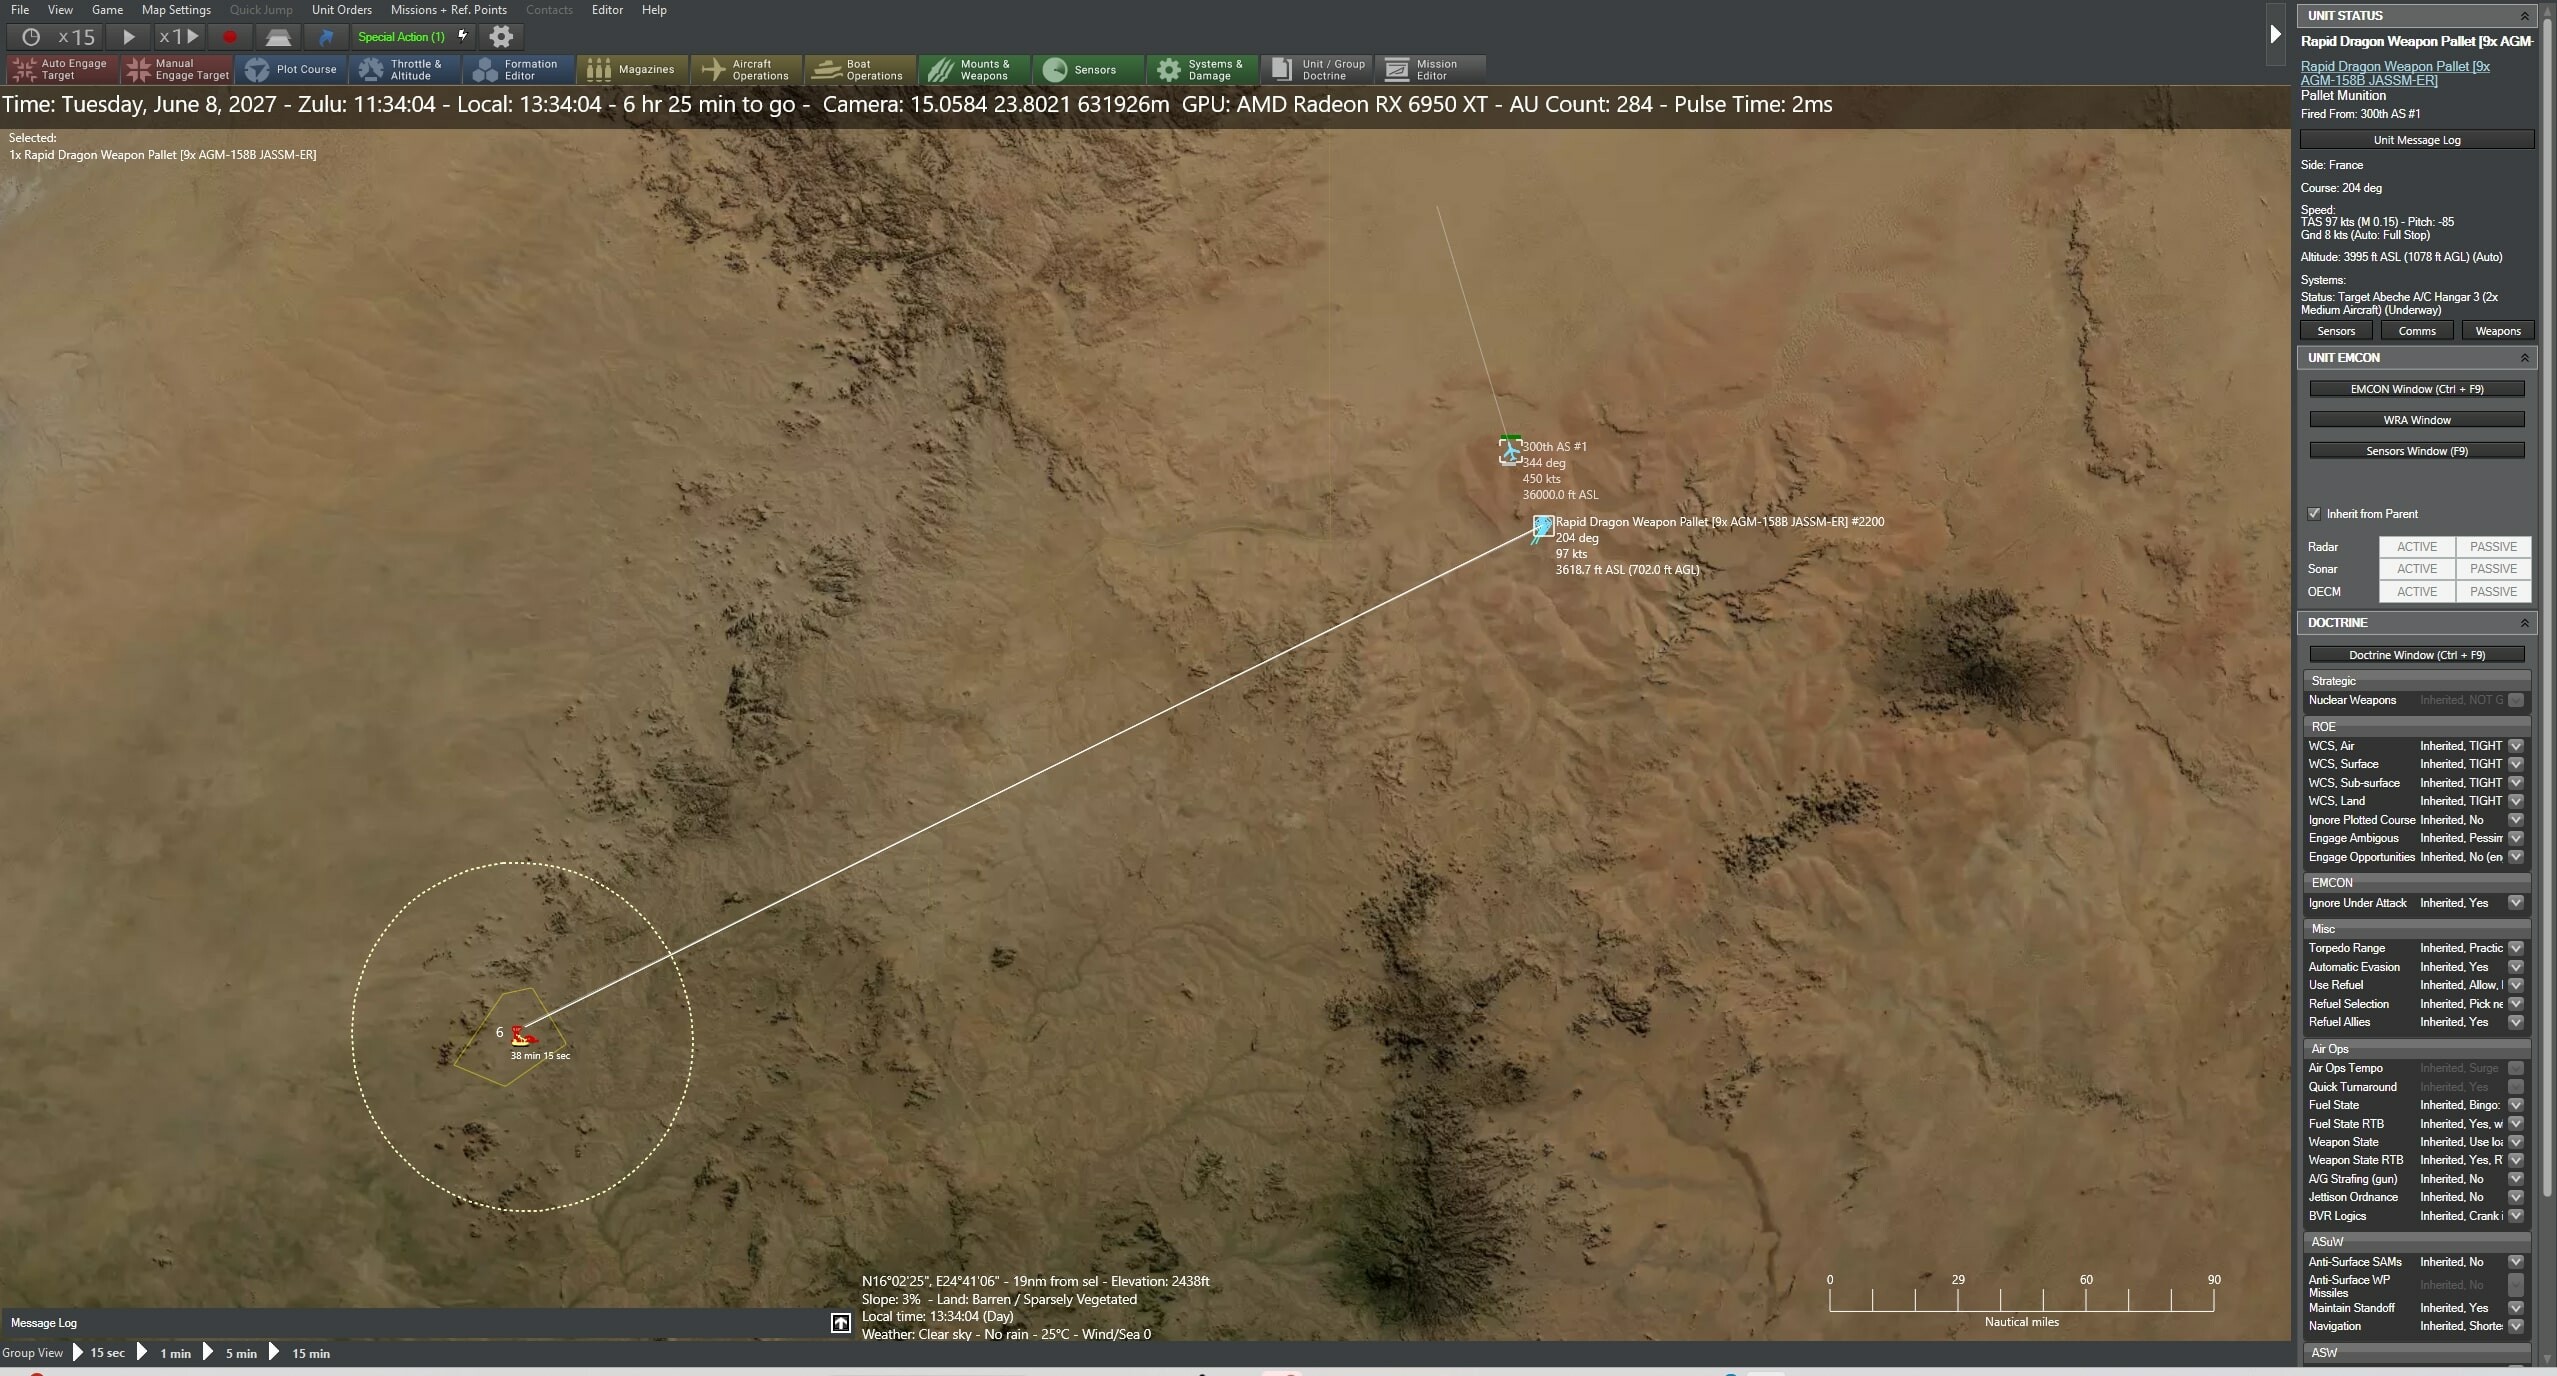Click the Unit Message Log button

(2415, 139)
